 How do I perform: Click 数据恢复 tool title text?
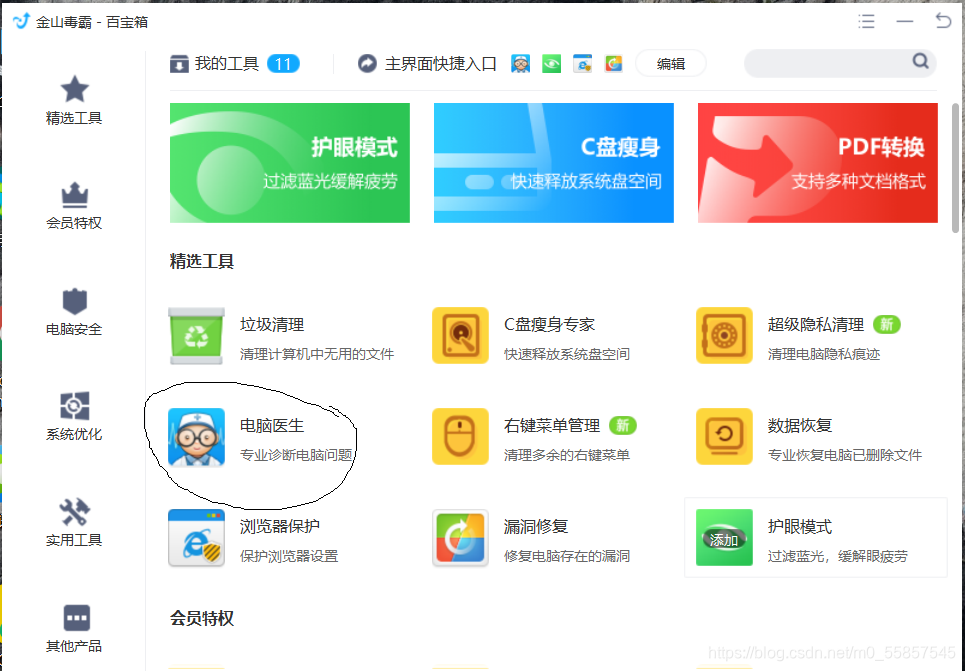(x=800, y=425)
